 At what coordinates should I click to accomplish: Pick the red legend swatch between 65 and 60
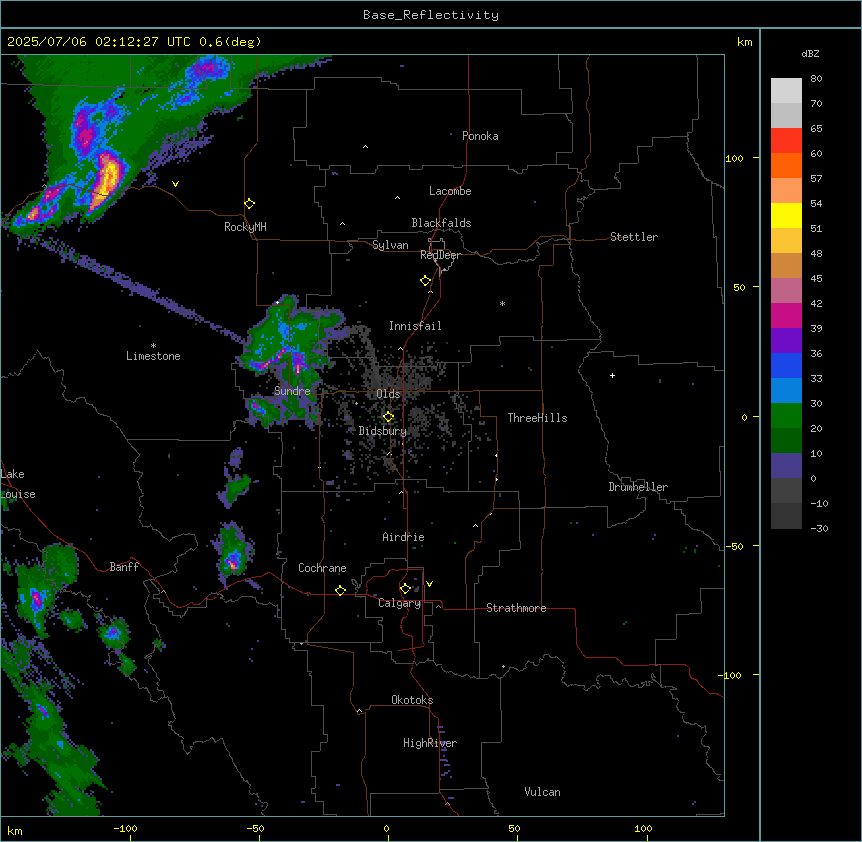pyautogui.click(x=786, y=141)
